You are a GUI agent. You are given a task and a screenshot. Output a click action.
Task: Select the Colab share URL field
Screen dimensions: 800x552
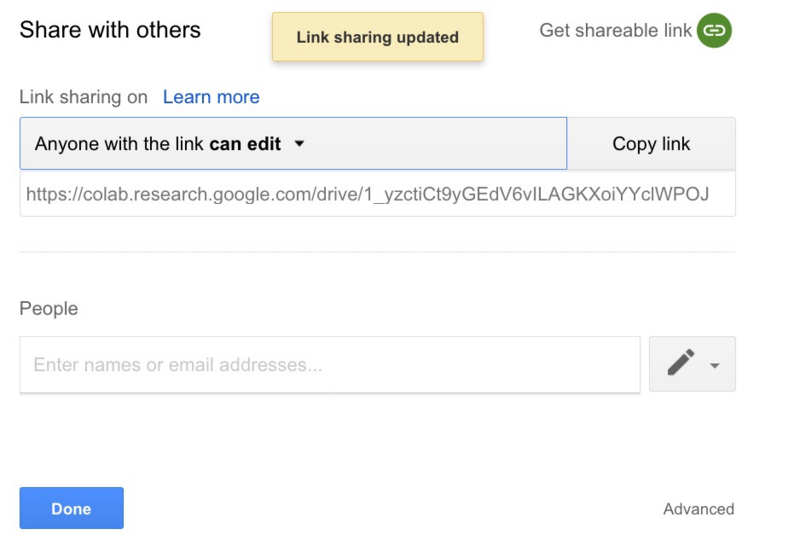[376, 194]
